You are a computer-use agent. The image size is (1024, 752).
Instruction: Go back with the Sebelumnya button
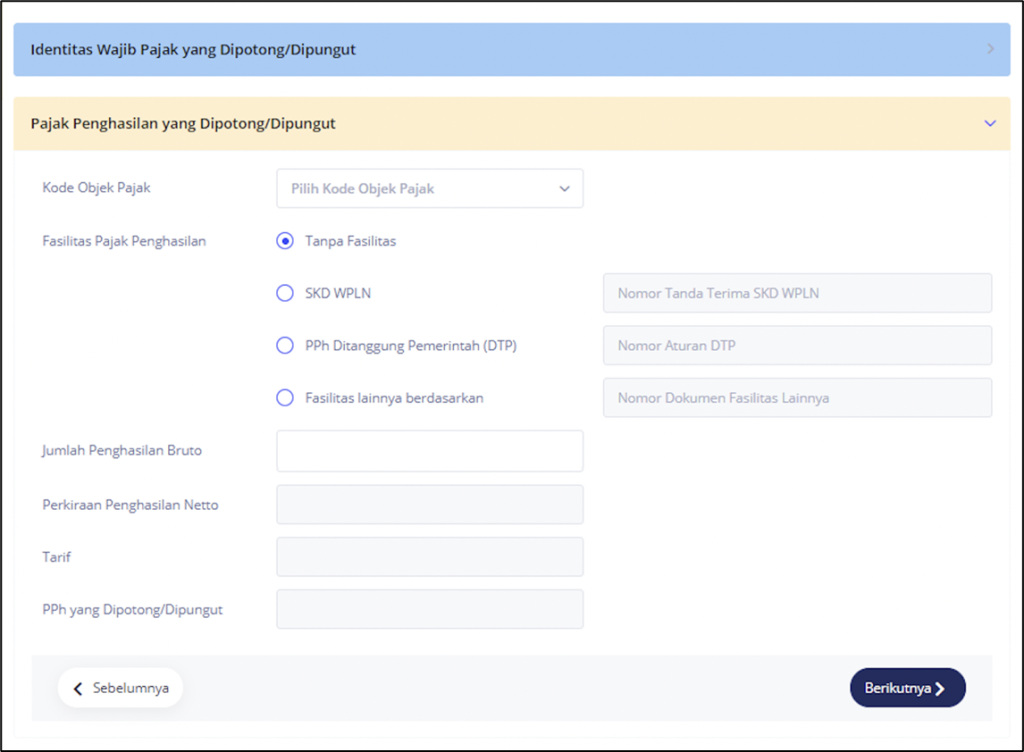(x=120, y=688)
